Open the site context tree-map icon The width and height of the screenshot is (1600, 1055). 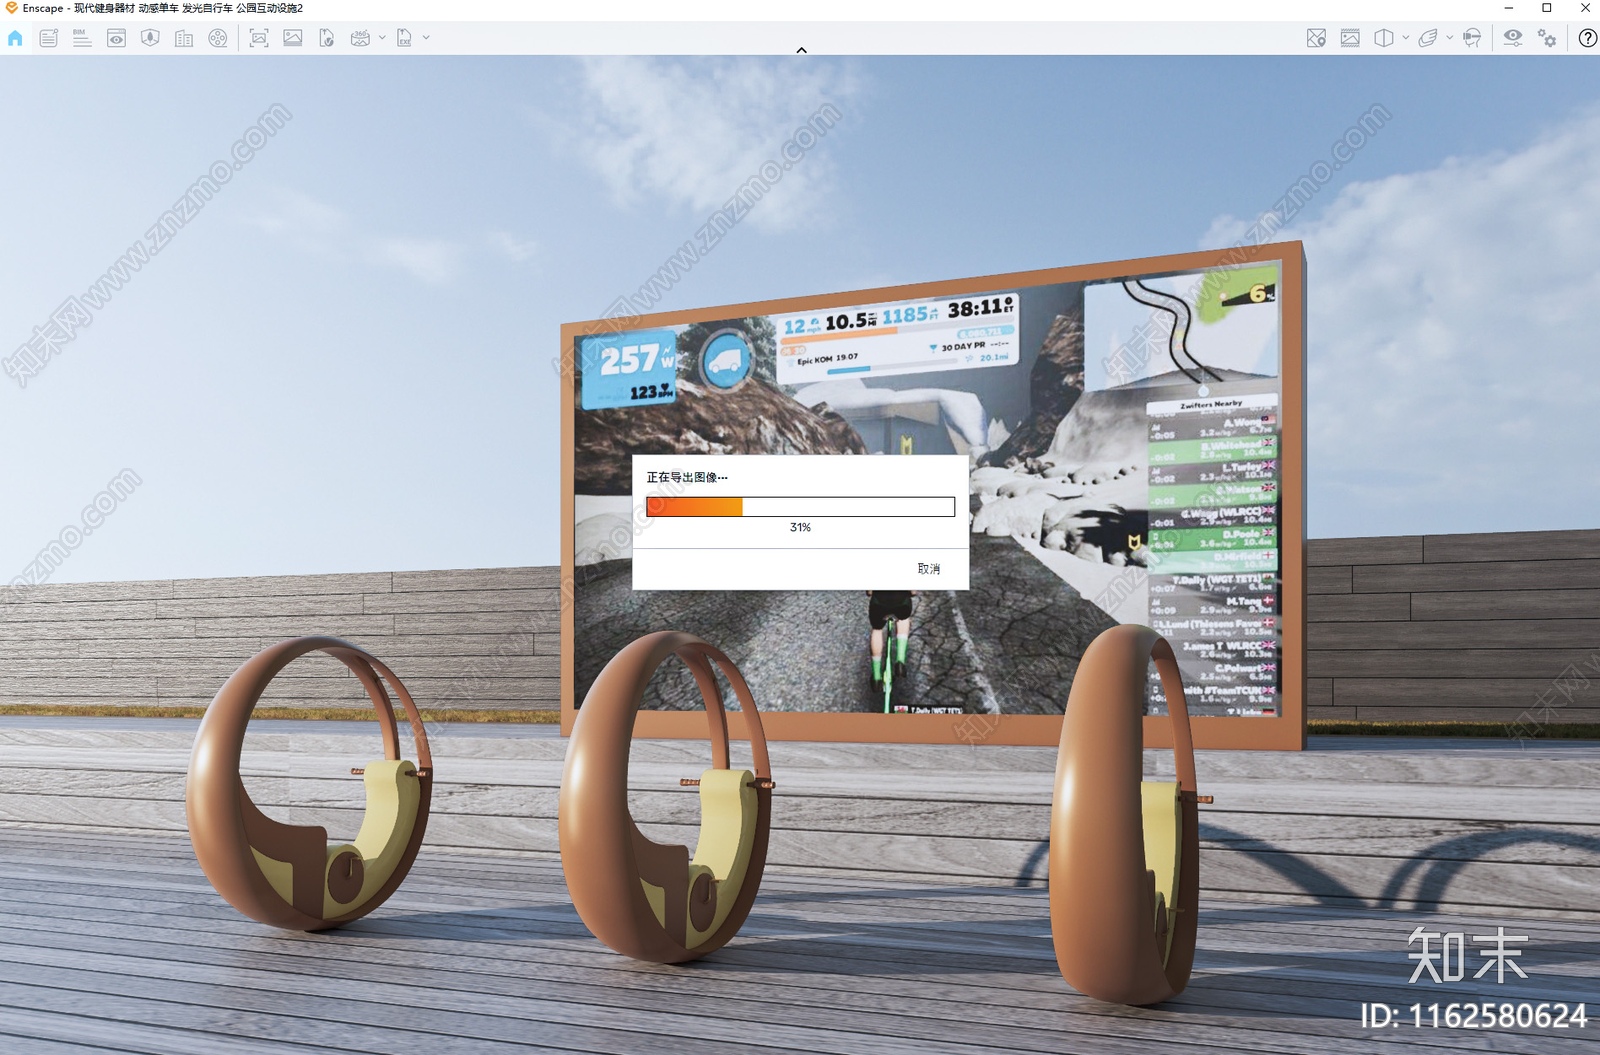[x=150, y=38]
